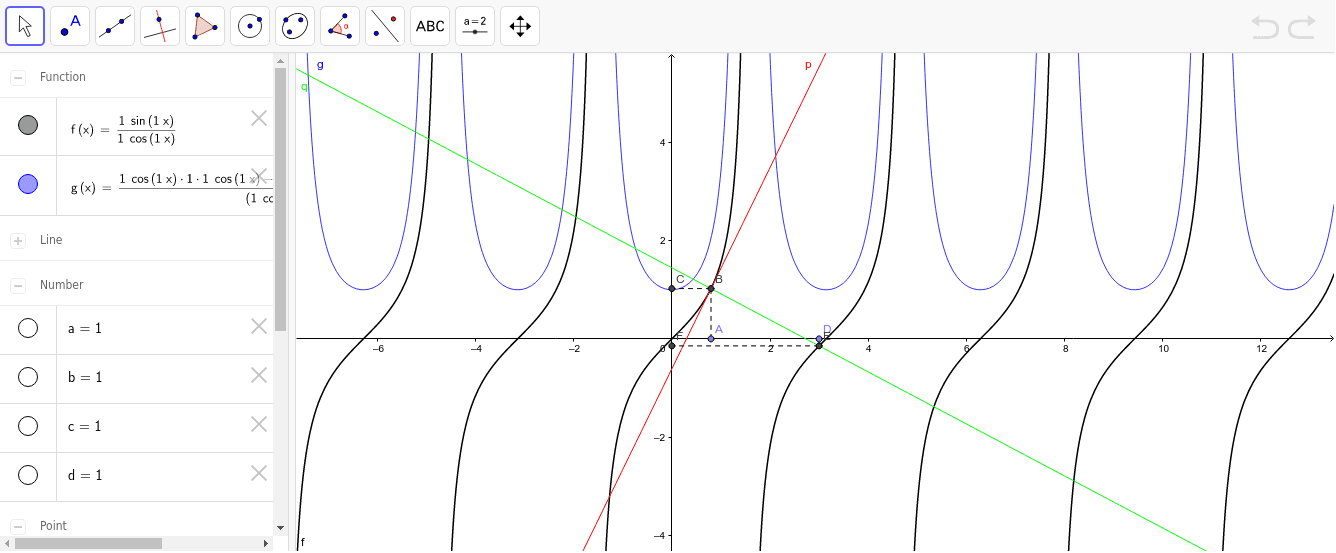1336x553 pixels.
Task: Select the b = 1 entry text
Action: point(85,377)
